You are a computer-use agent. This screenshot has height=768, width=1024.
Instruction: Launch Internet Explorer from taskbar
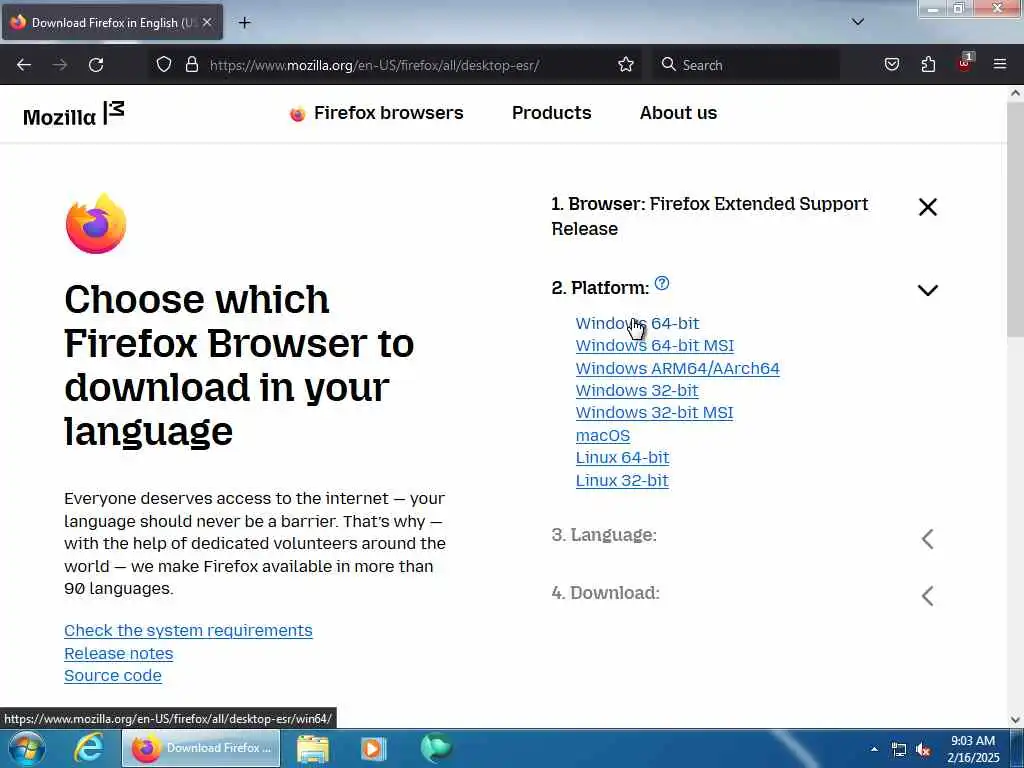click(x=88, y=748)
